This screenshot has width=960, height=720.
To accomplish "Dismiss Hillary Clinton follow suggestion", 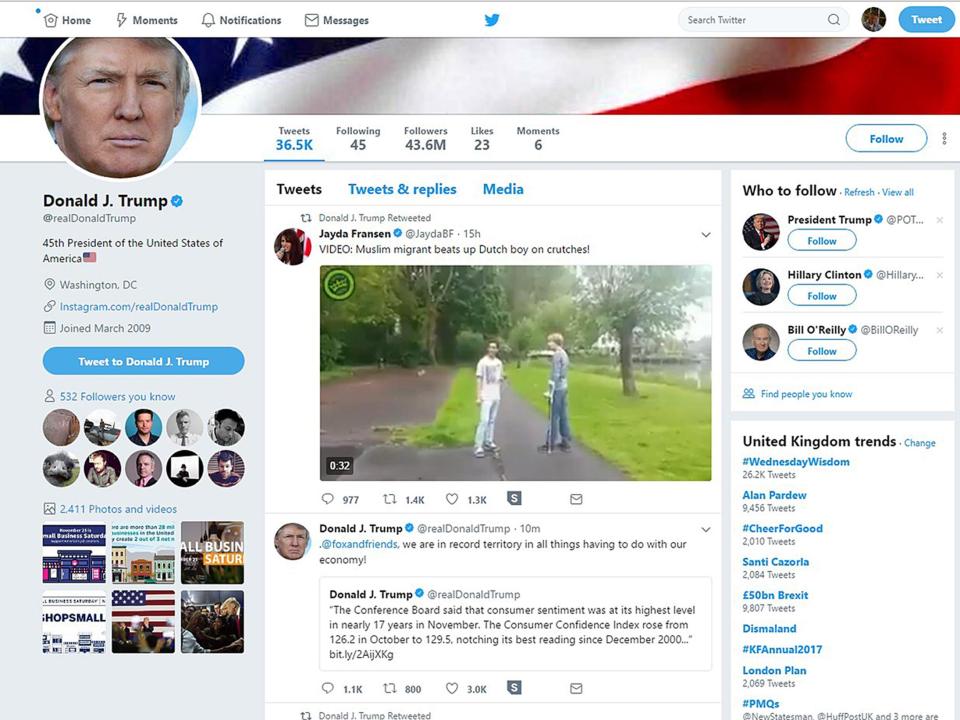I will point(940,275).
